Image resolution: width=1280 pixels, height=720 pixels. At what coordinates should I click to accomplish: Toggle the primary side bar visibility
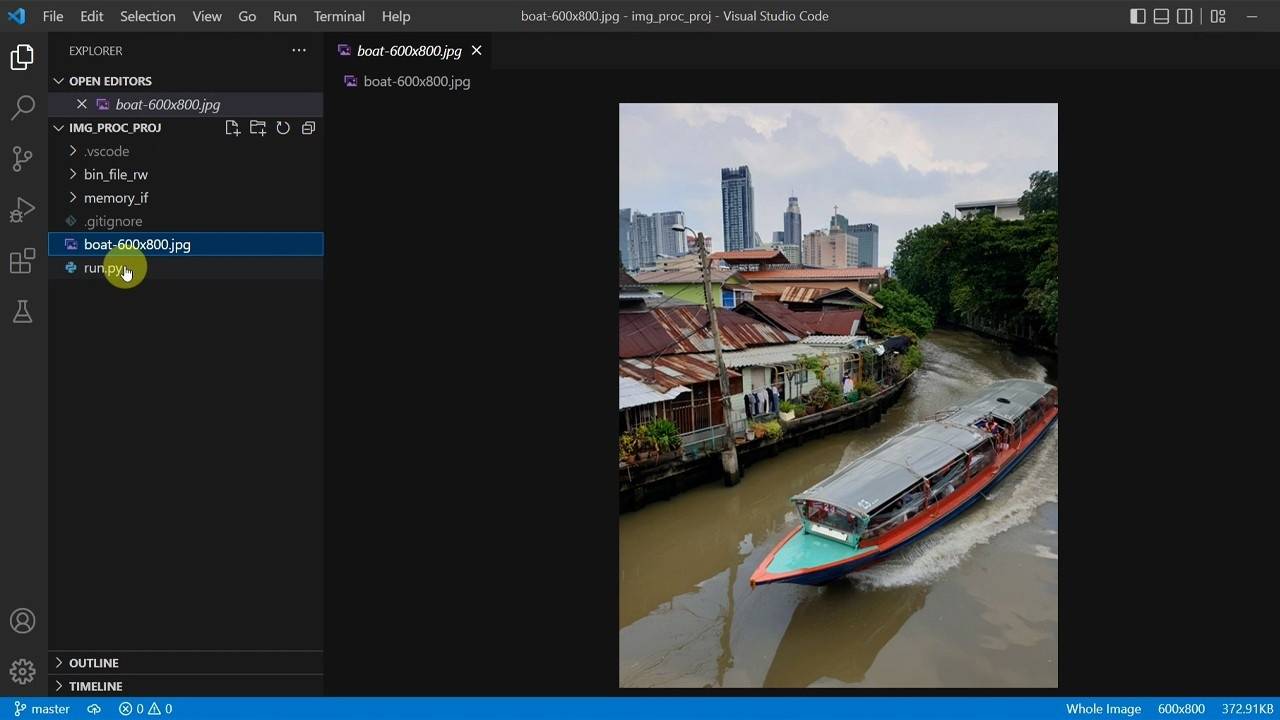(1138, 16)
